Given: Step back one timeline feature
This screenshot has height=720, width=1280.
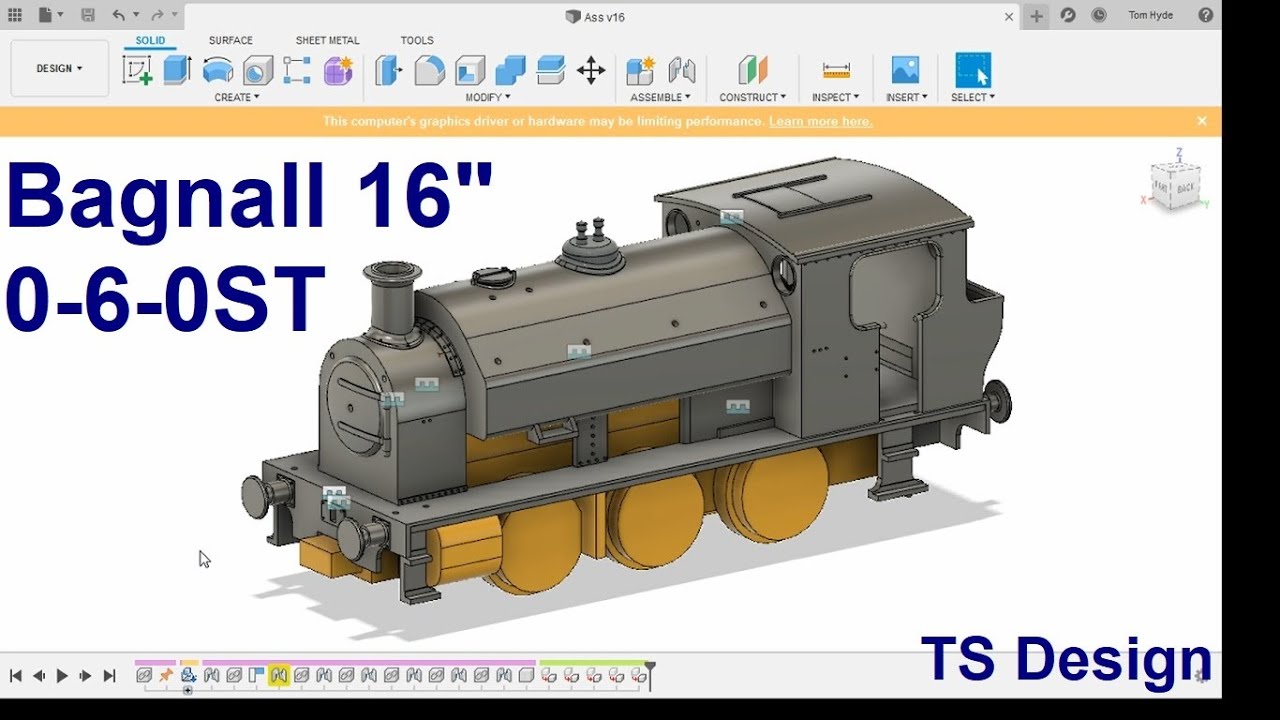Looking at the screenshot, I should coord(39,676).
